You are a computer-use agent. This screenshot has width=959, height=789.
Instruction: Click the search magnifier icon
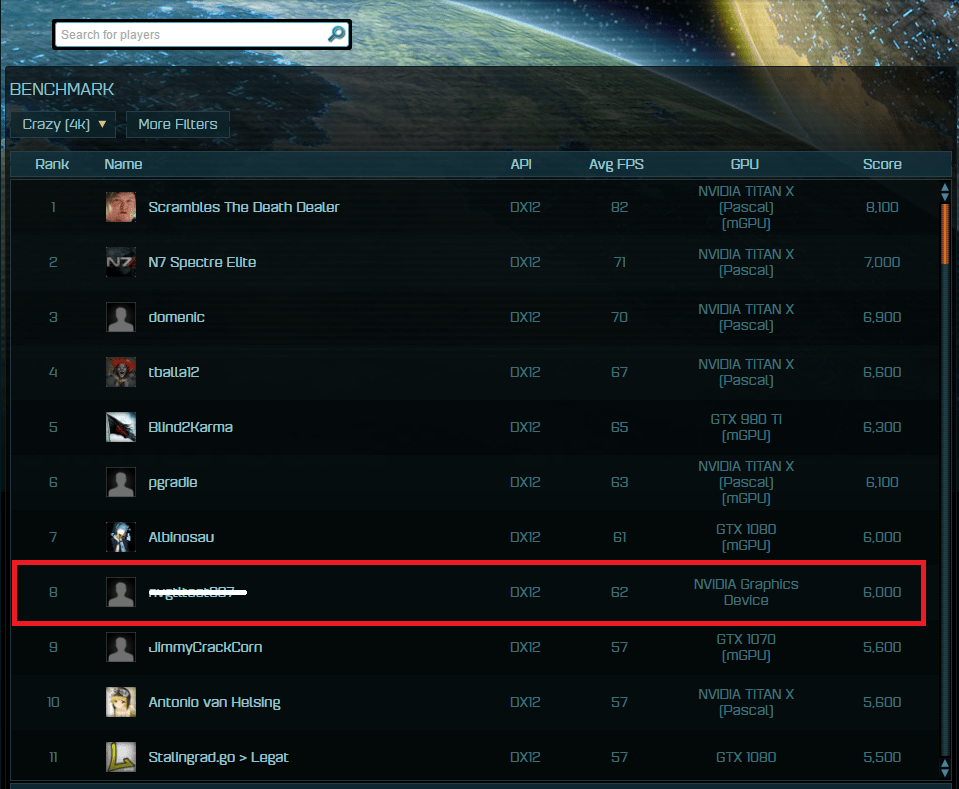coord(336,34)
